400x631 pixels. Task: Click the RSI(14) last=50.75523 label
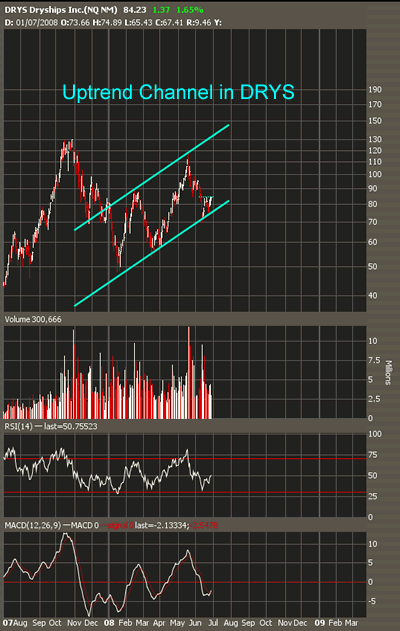coord(51,427)
